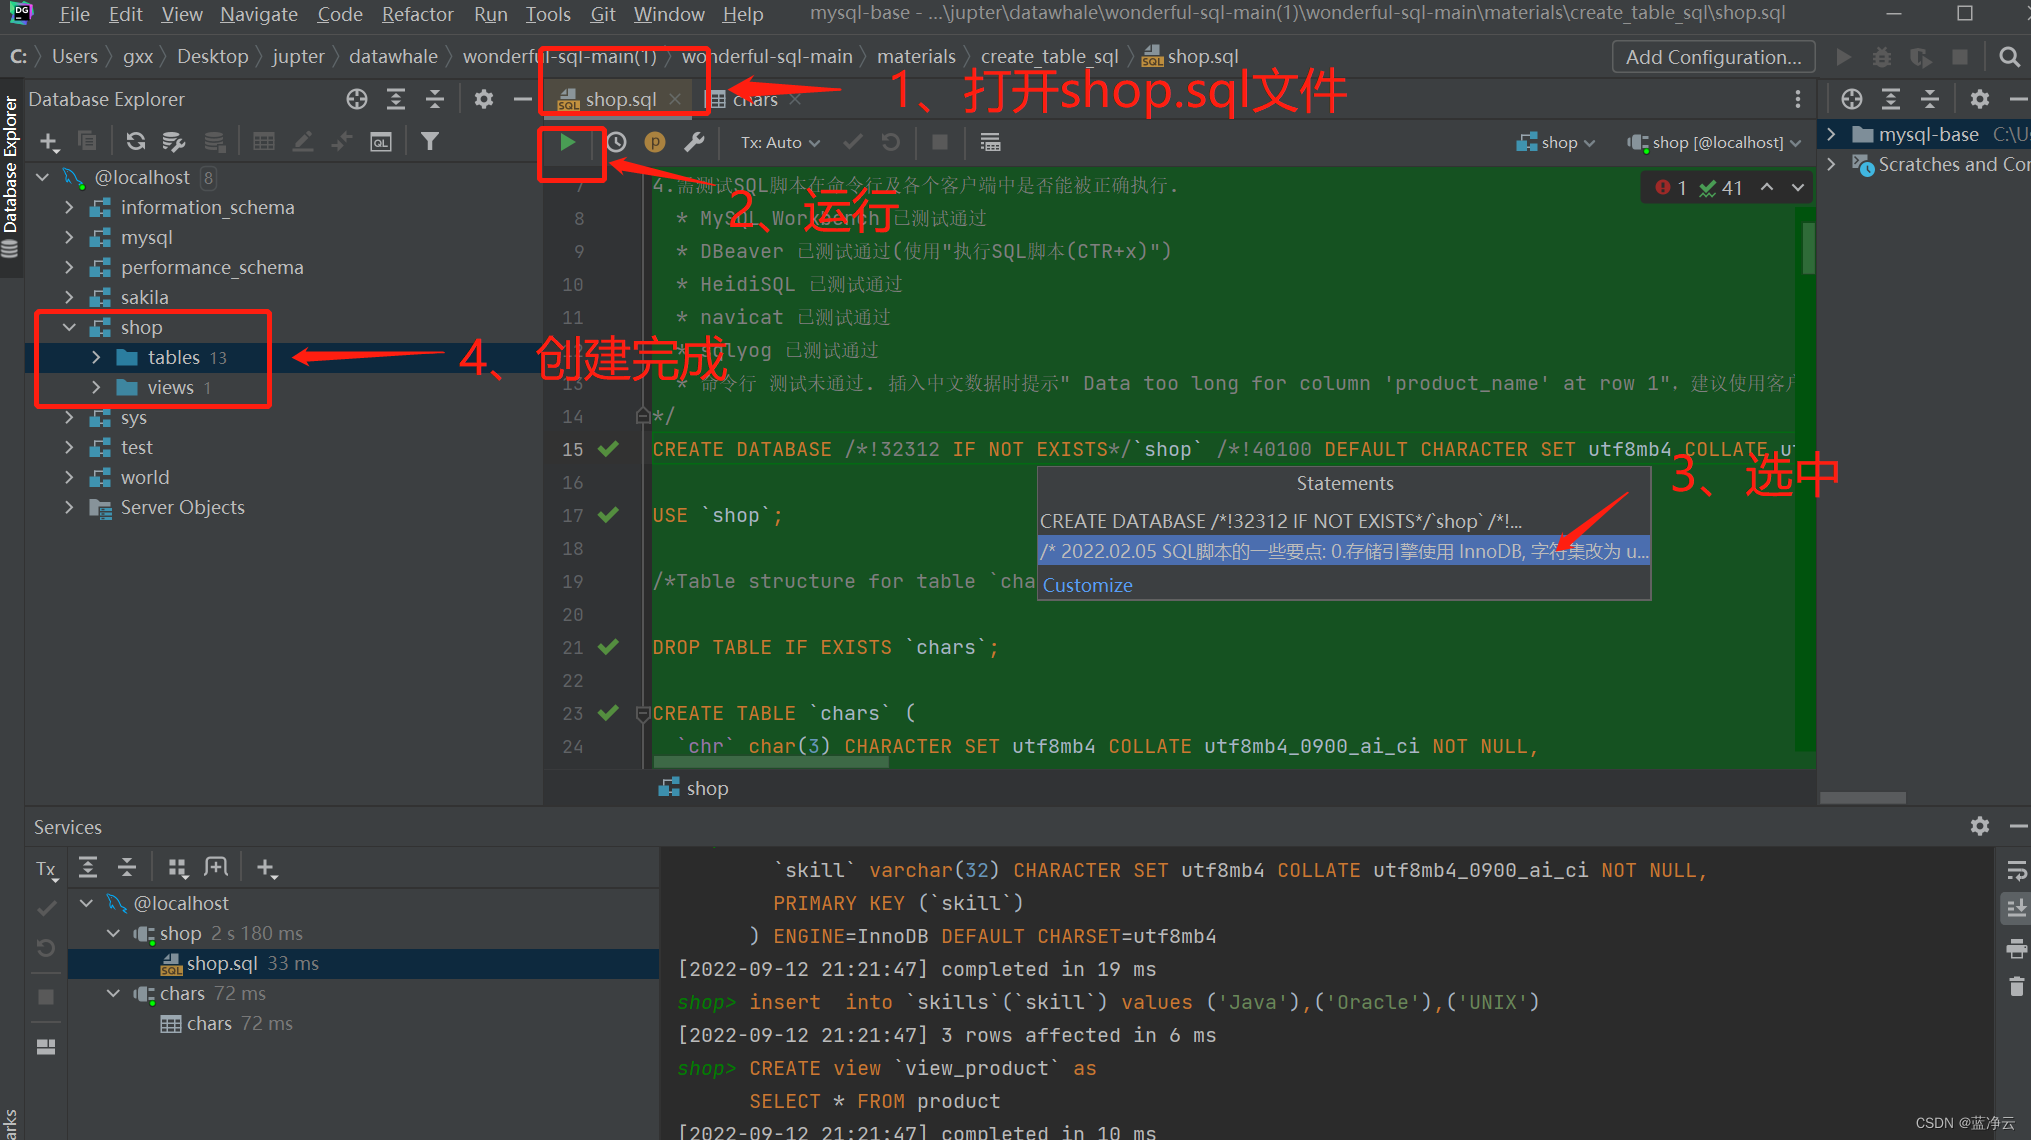Expand the mysql schema node
Image resolution: width=2031 pixels, height=1140 pixels.
click(x=69, y=238)
